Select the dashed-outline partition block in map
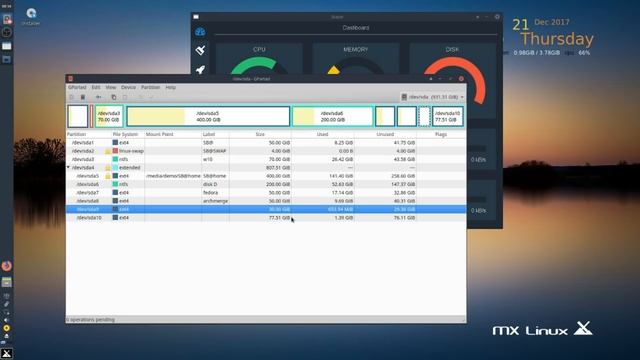Image resolution: width=640 pixels, height=360 pixels. [x=424, y=116]
